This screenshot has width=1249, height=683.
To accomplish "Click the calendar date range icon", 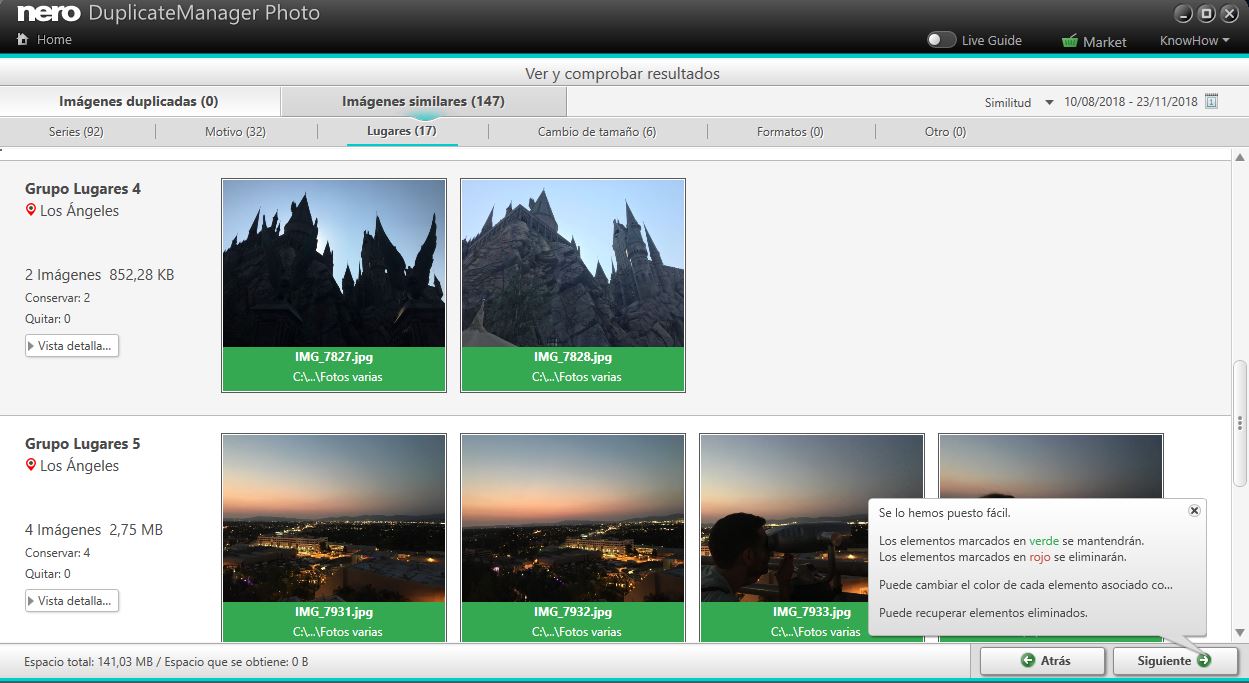I will 1211,101.
